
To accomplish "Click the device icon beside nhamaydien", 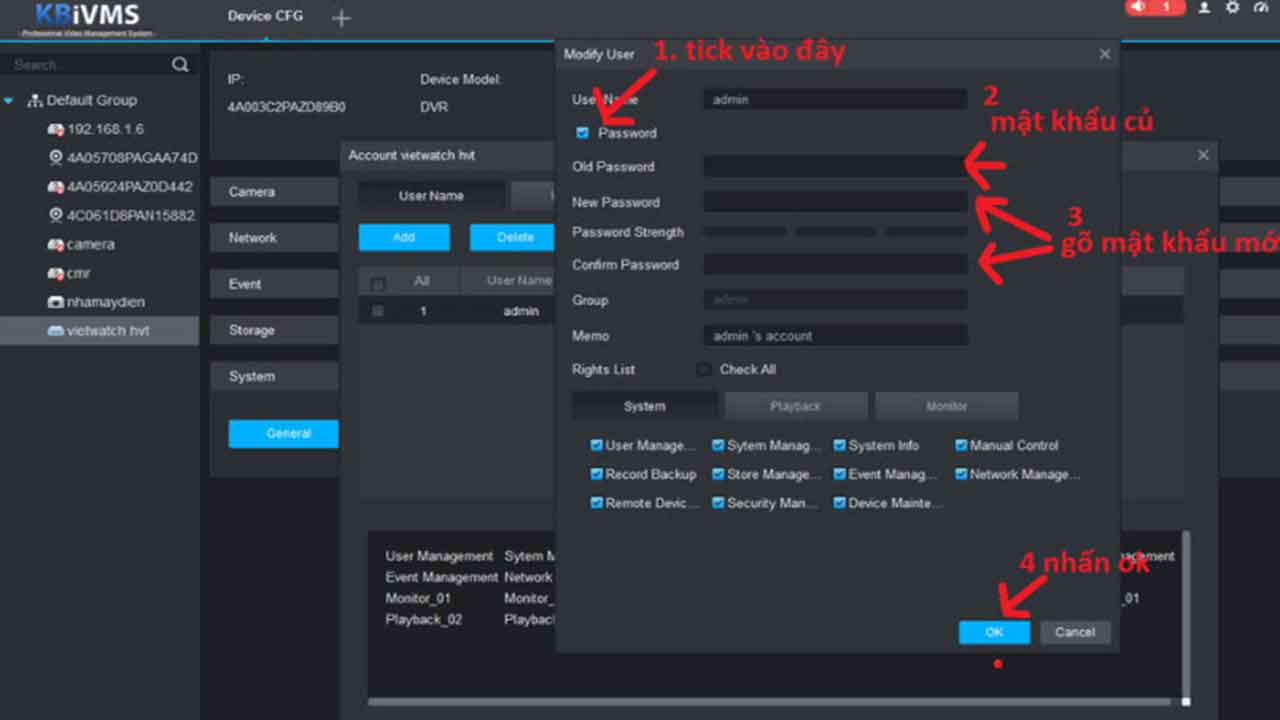I will coord(56,302).
